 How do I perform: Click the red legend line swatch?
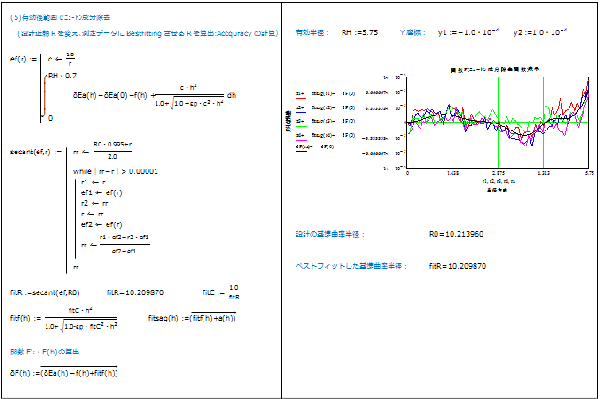(x=301, y=98)
